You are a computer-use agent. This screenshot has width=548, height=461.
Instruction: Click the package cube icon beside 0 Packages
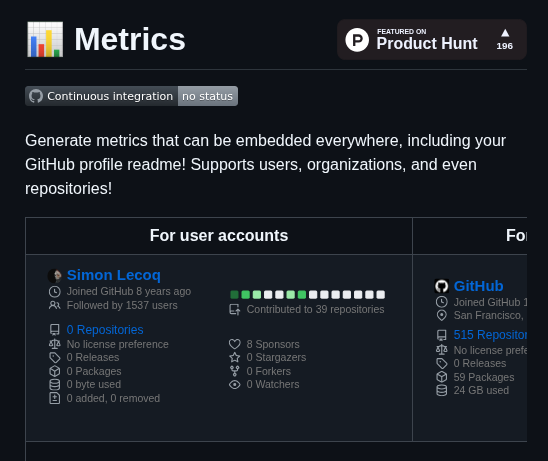(55, 371)
